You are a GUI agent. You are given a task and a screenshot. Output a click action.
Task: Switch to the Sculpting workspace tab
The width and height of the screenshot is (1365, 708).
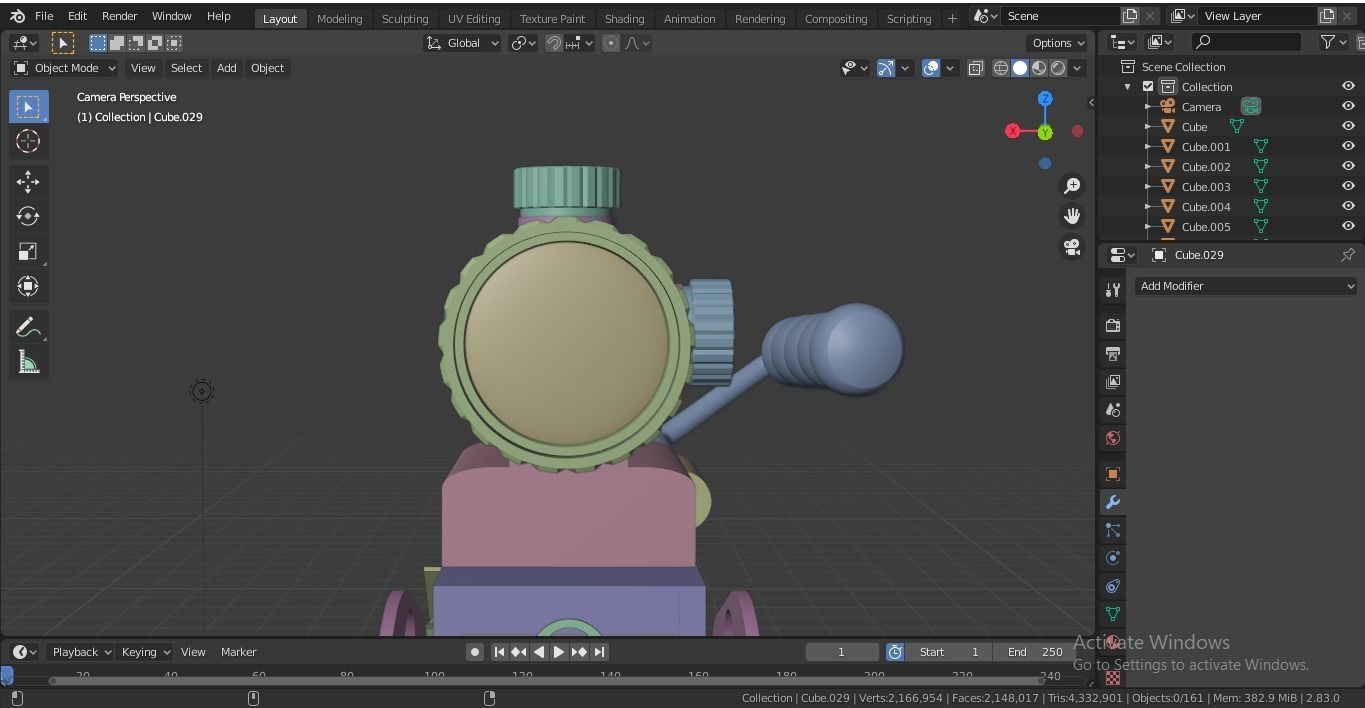(405, 18)
